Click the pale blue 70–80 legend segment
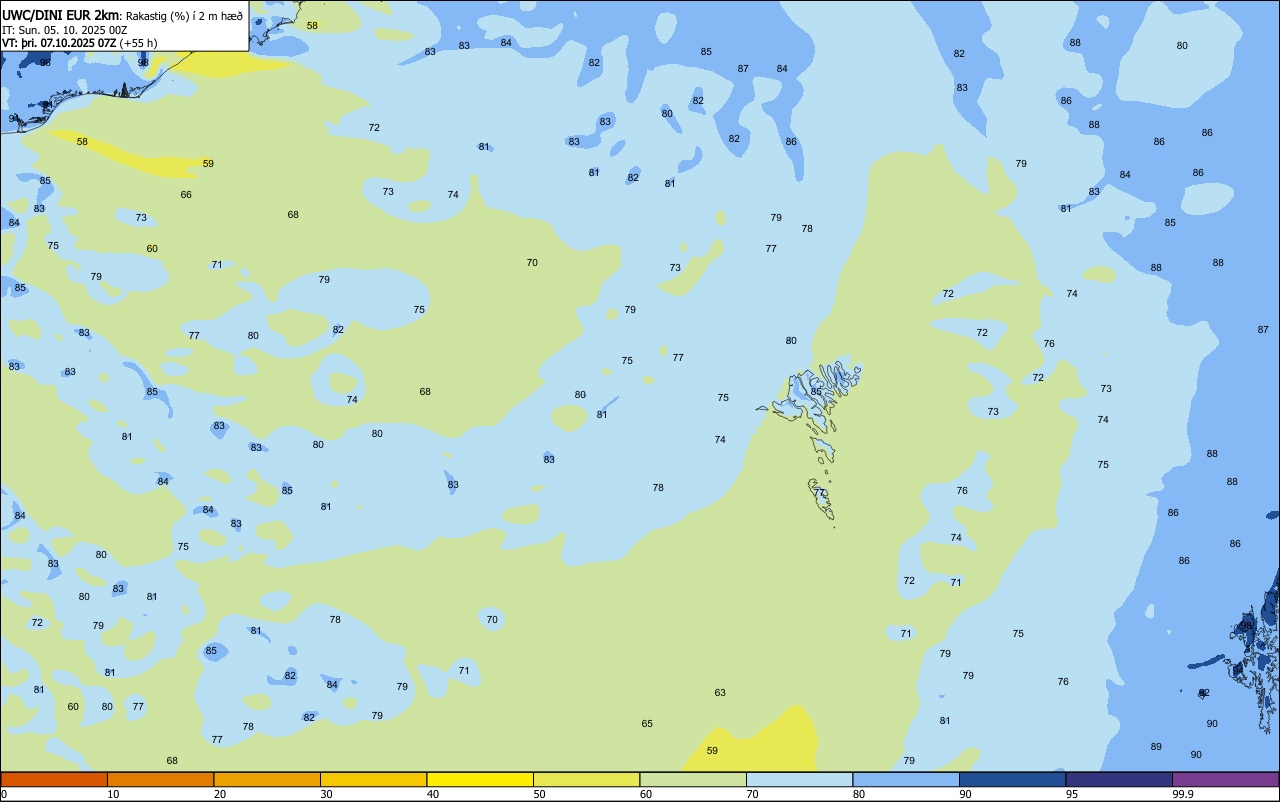 click(799, 779)
